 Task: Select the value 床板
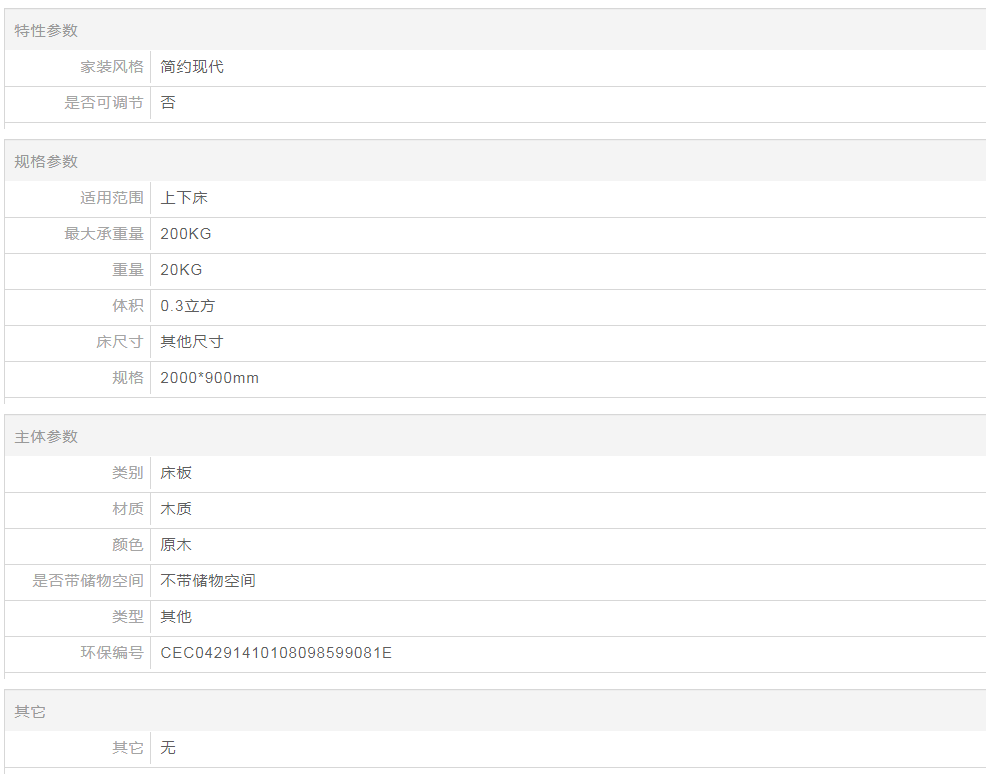click(x=176, y=473)
